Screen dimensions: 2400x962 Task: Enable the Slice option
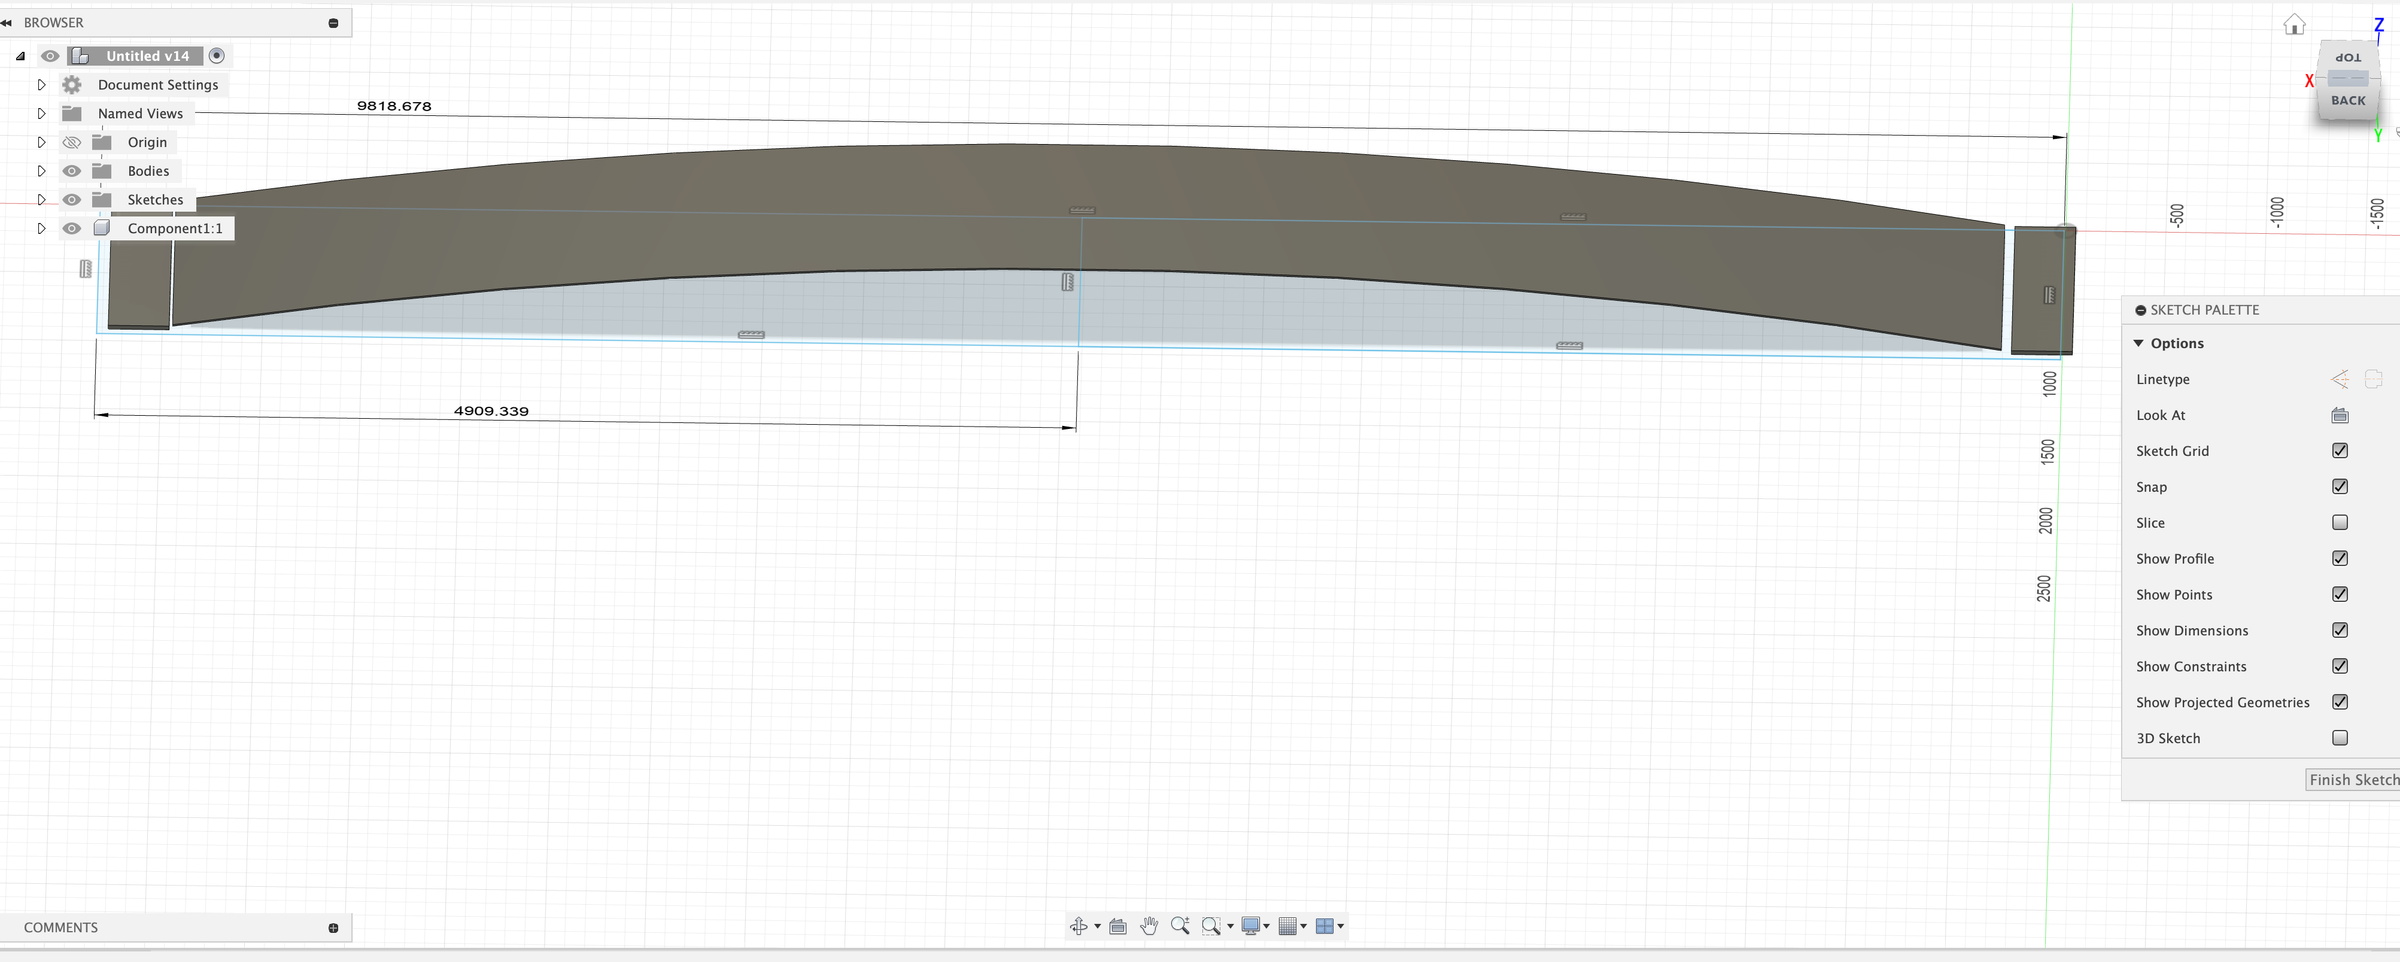(x=2340, y=522)
